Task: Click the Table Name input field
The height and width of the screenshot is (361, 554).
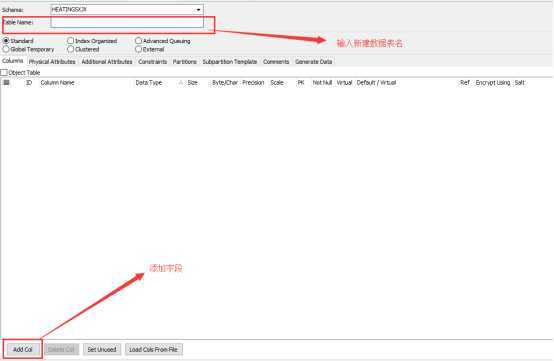Action: [127, 22]
